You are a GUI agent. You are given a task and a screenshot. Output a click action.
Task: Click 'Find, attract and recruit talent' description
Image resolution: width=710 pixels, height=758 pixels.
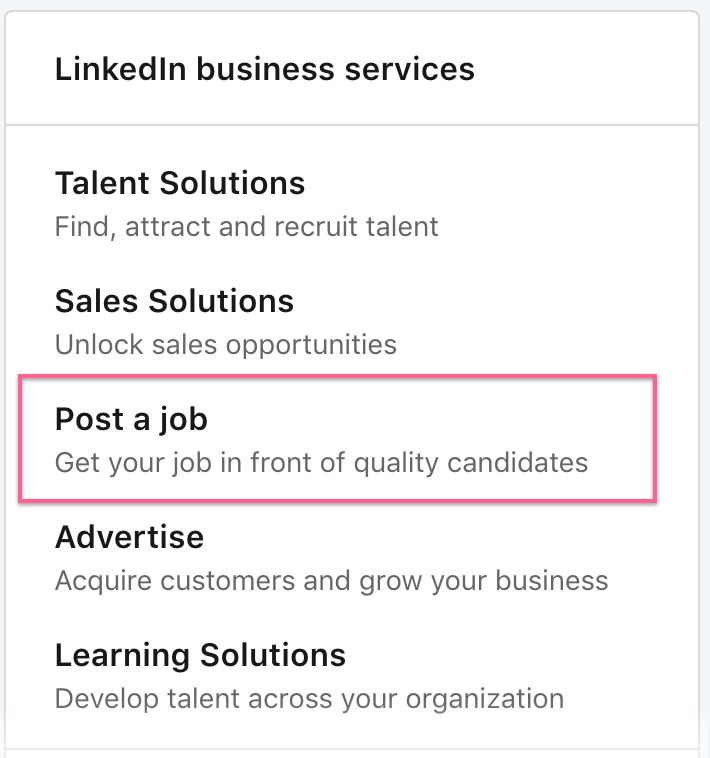(x=246, y=226)
